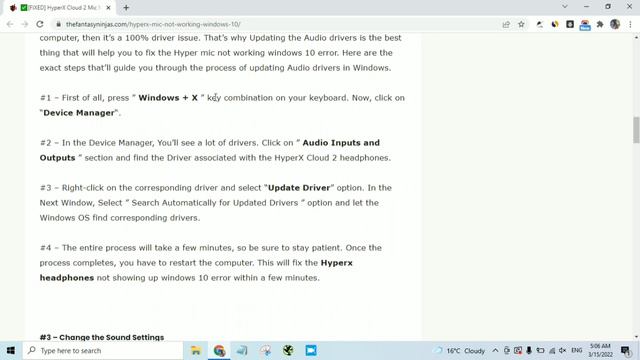Open the extension with the New badge

tap(585, 25)
